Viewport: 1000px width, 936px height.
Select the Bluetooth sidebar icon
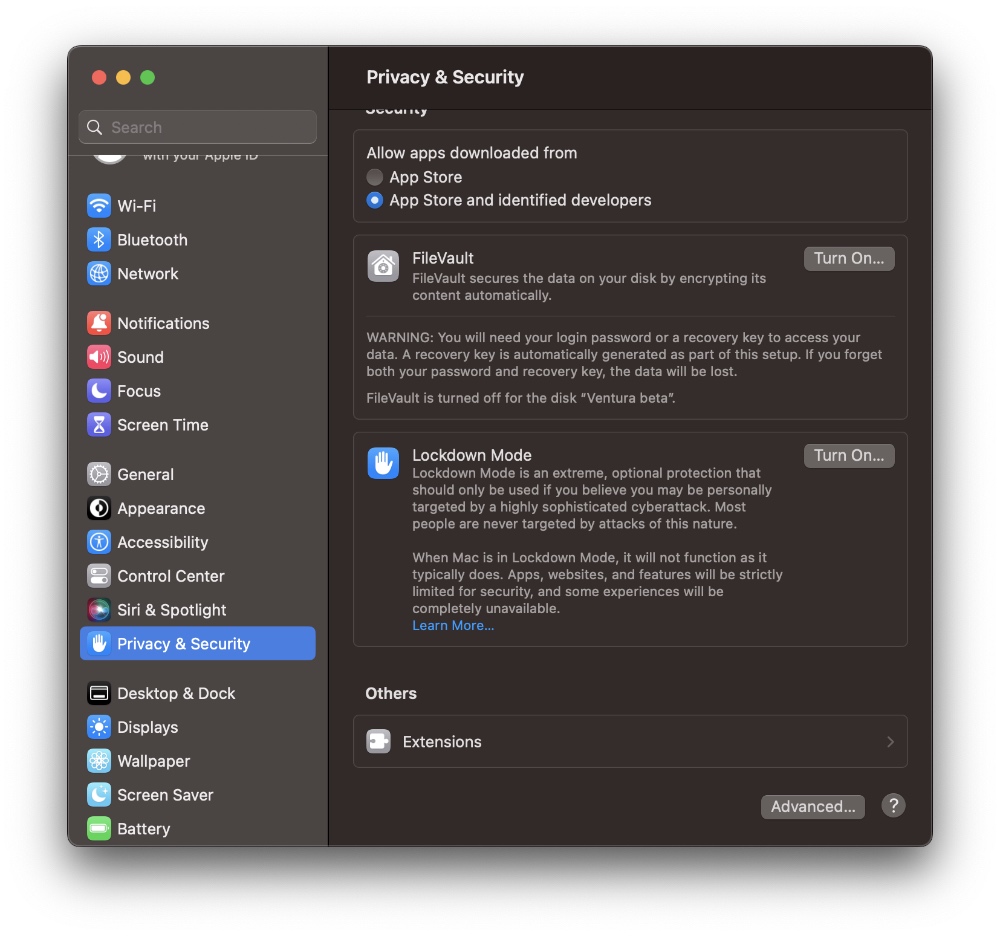(151, 240)
